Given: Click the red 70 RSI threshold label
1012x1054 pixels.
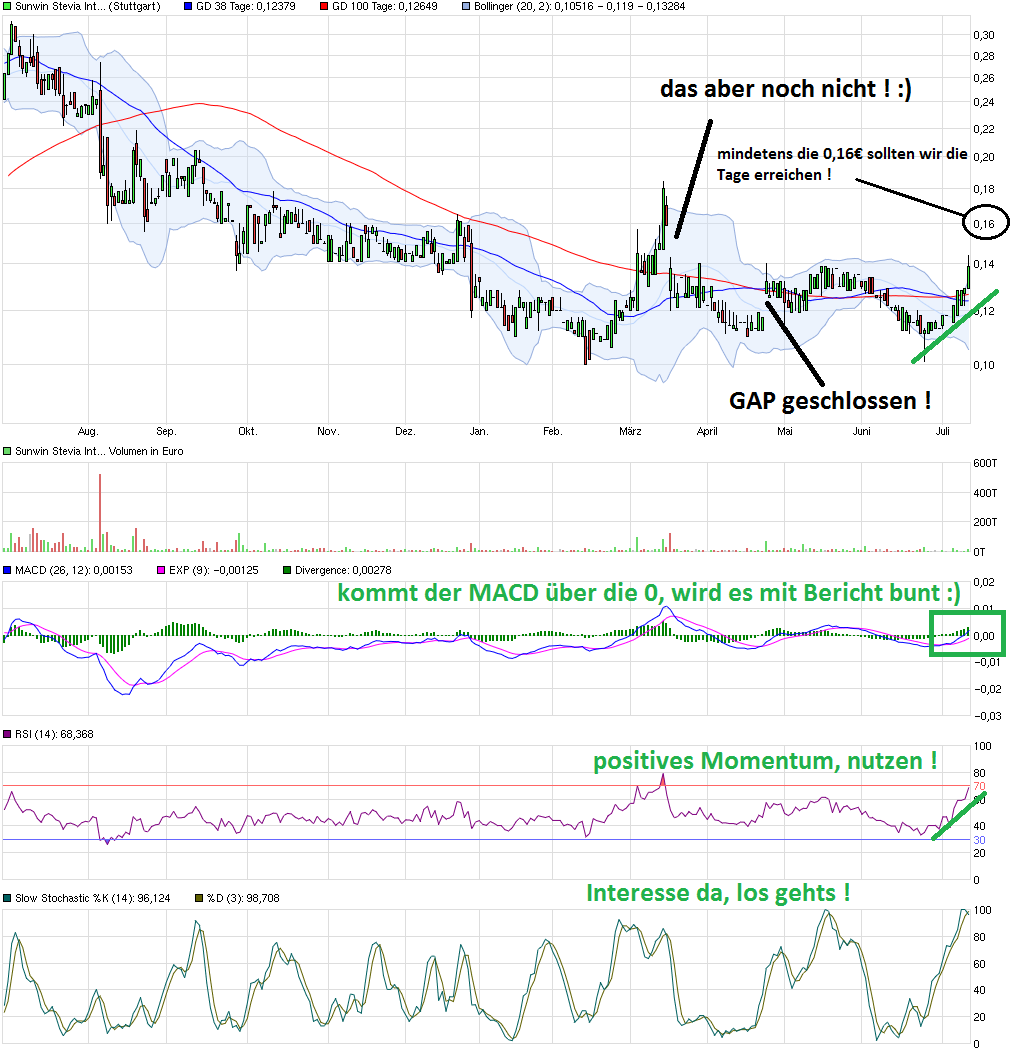Looking at the screenshot, I should coord(979,786).
